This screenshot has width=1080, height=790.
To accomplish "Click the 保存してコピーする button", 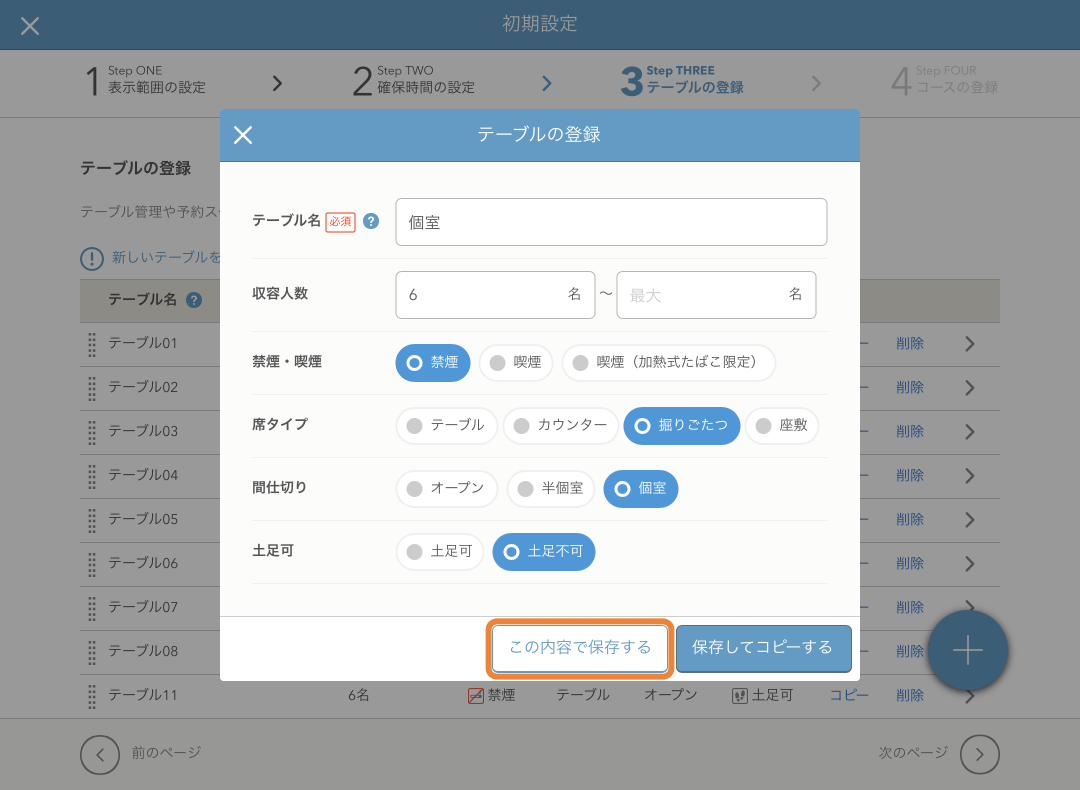I will [x=763, y=648].
